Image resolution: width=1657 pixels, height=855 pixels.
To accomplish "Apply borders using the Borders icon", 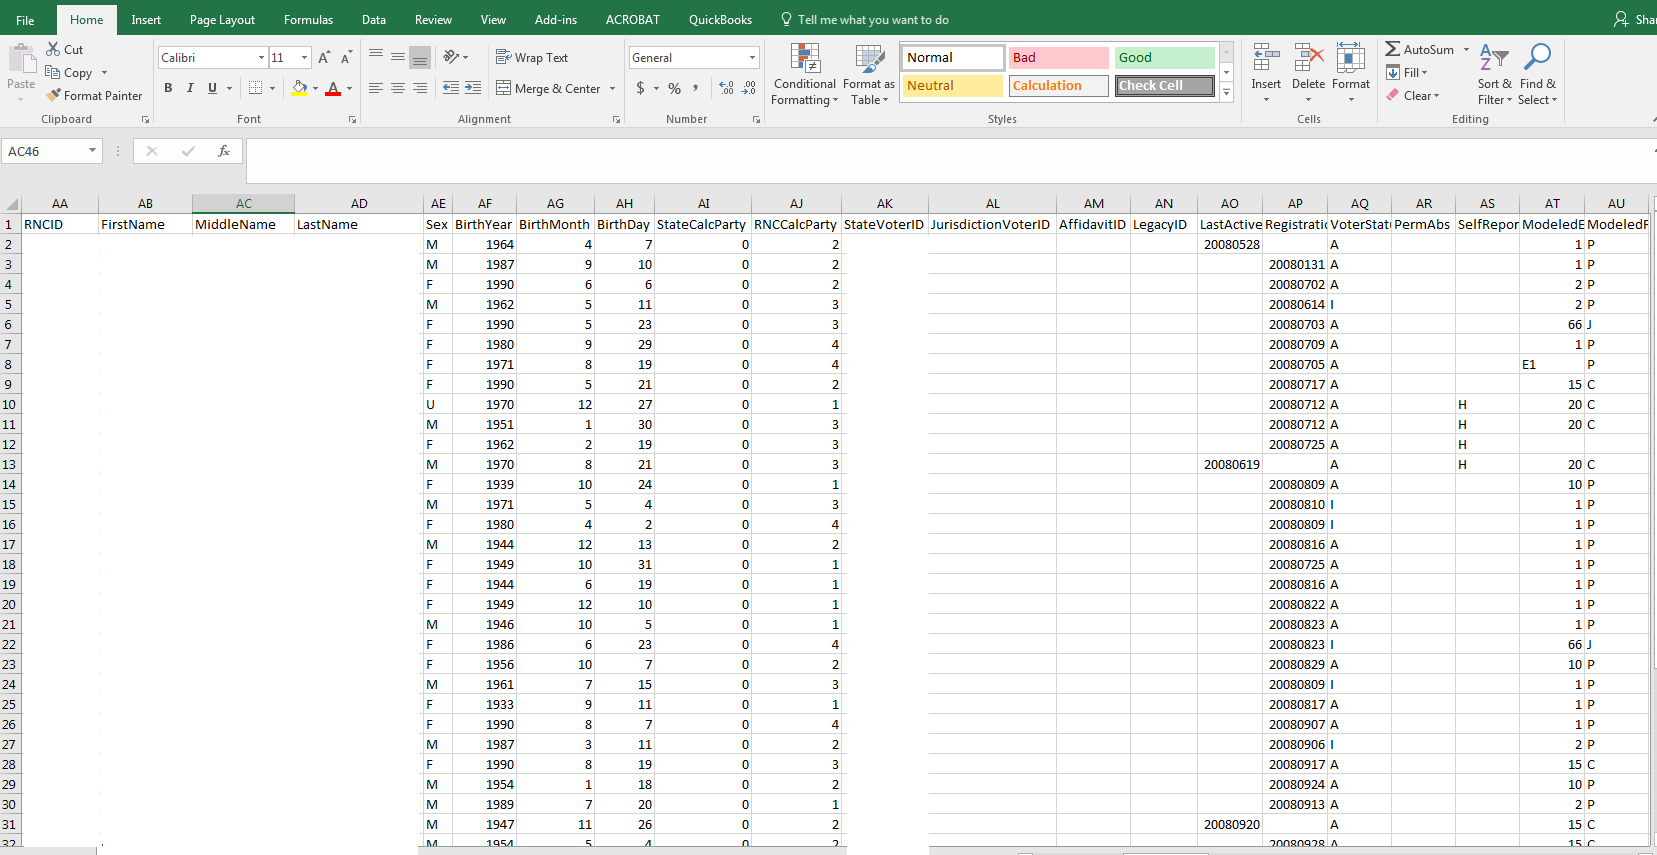I will pos(256,88).
